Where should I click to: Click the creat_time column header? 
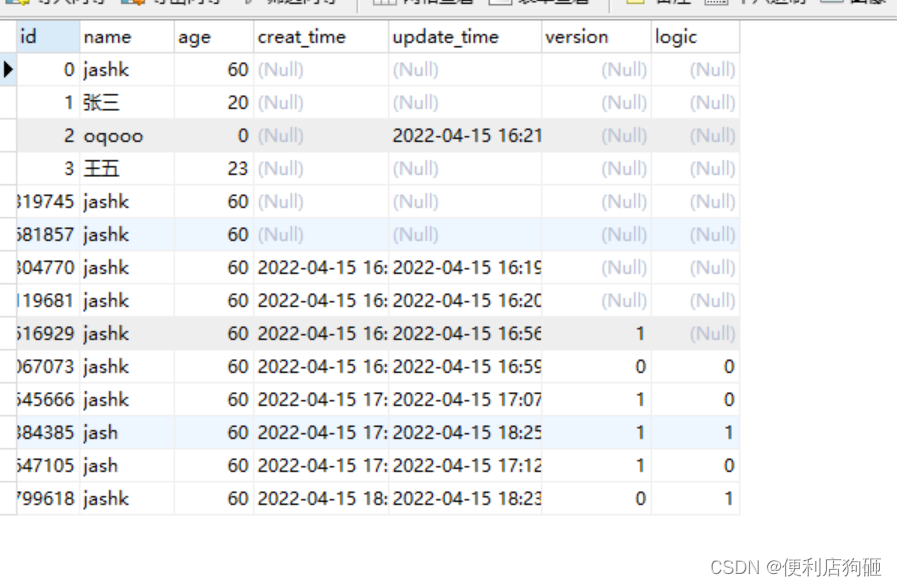[x=322, y=37]
